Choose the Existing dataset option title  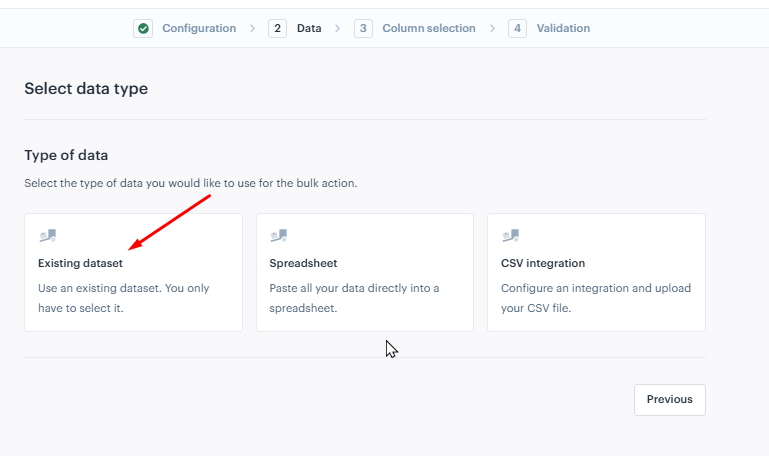80,263
